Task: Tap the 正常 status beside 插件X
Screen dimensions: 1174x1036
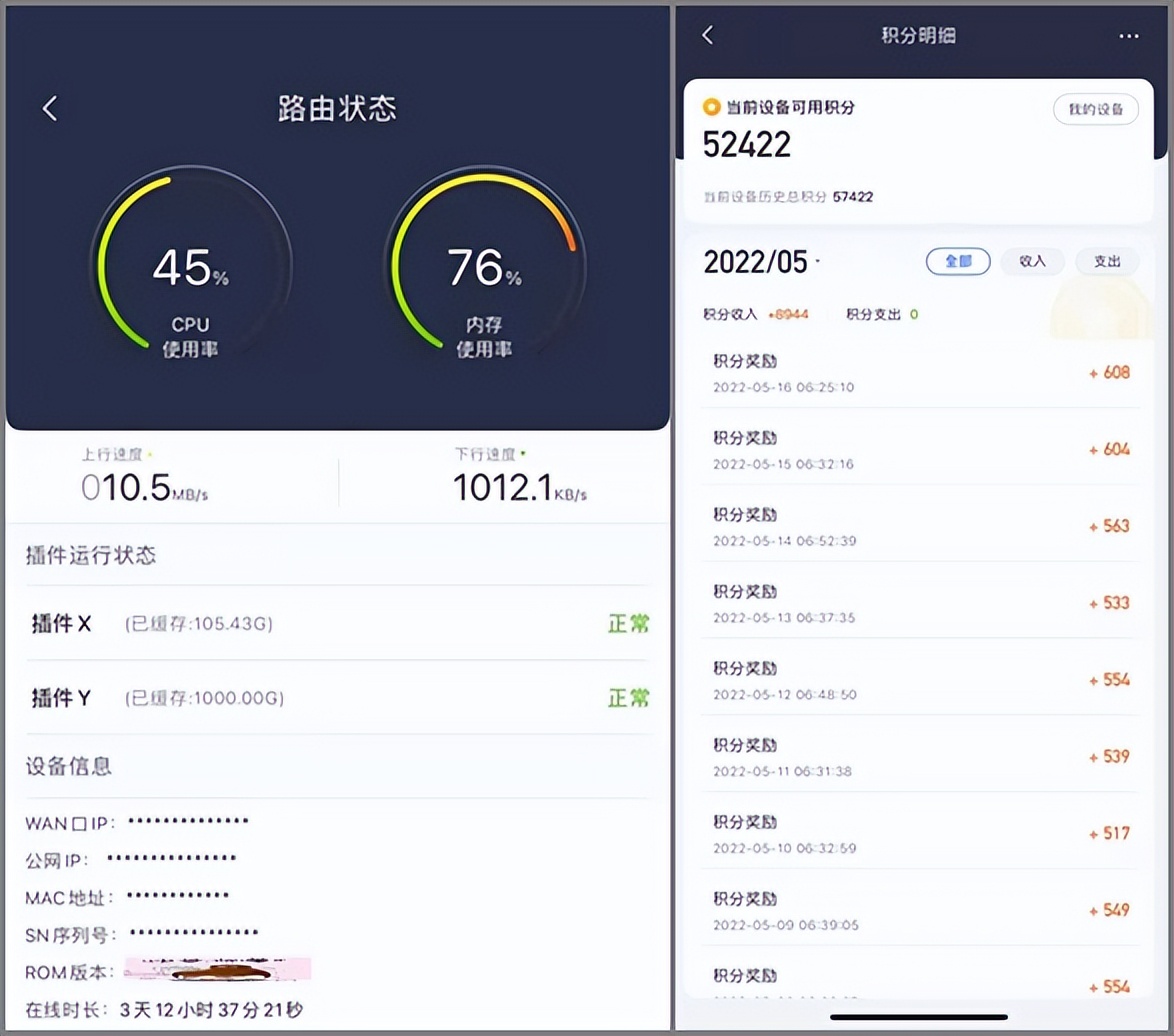Action: [x=630, y=623]
